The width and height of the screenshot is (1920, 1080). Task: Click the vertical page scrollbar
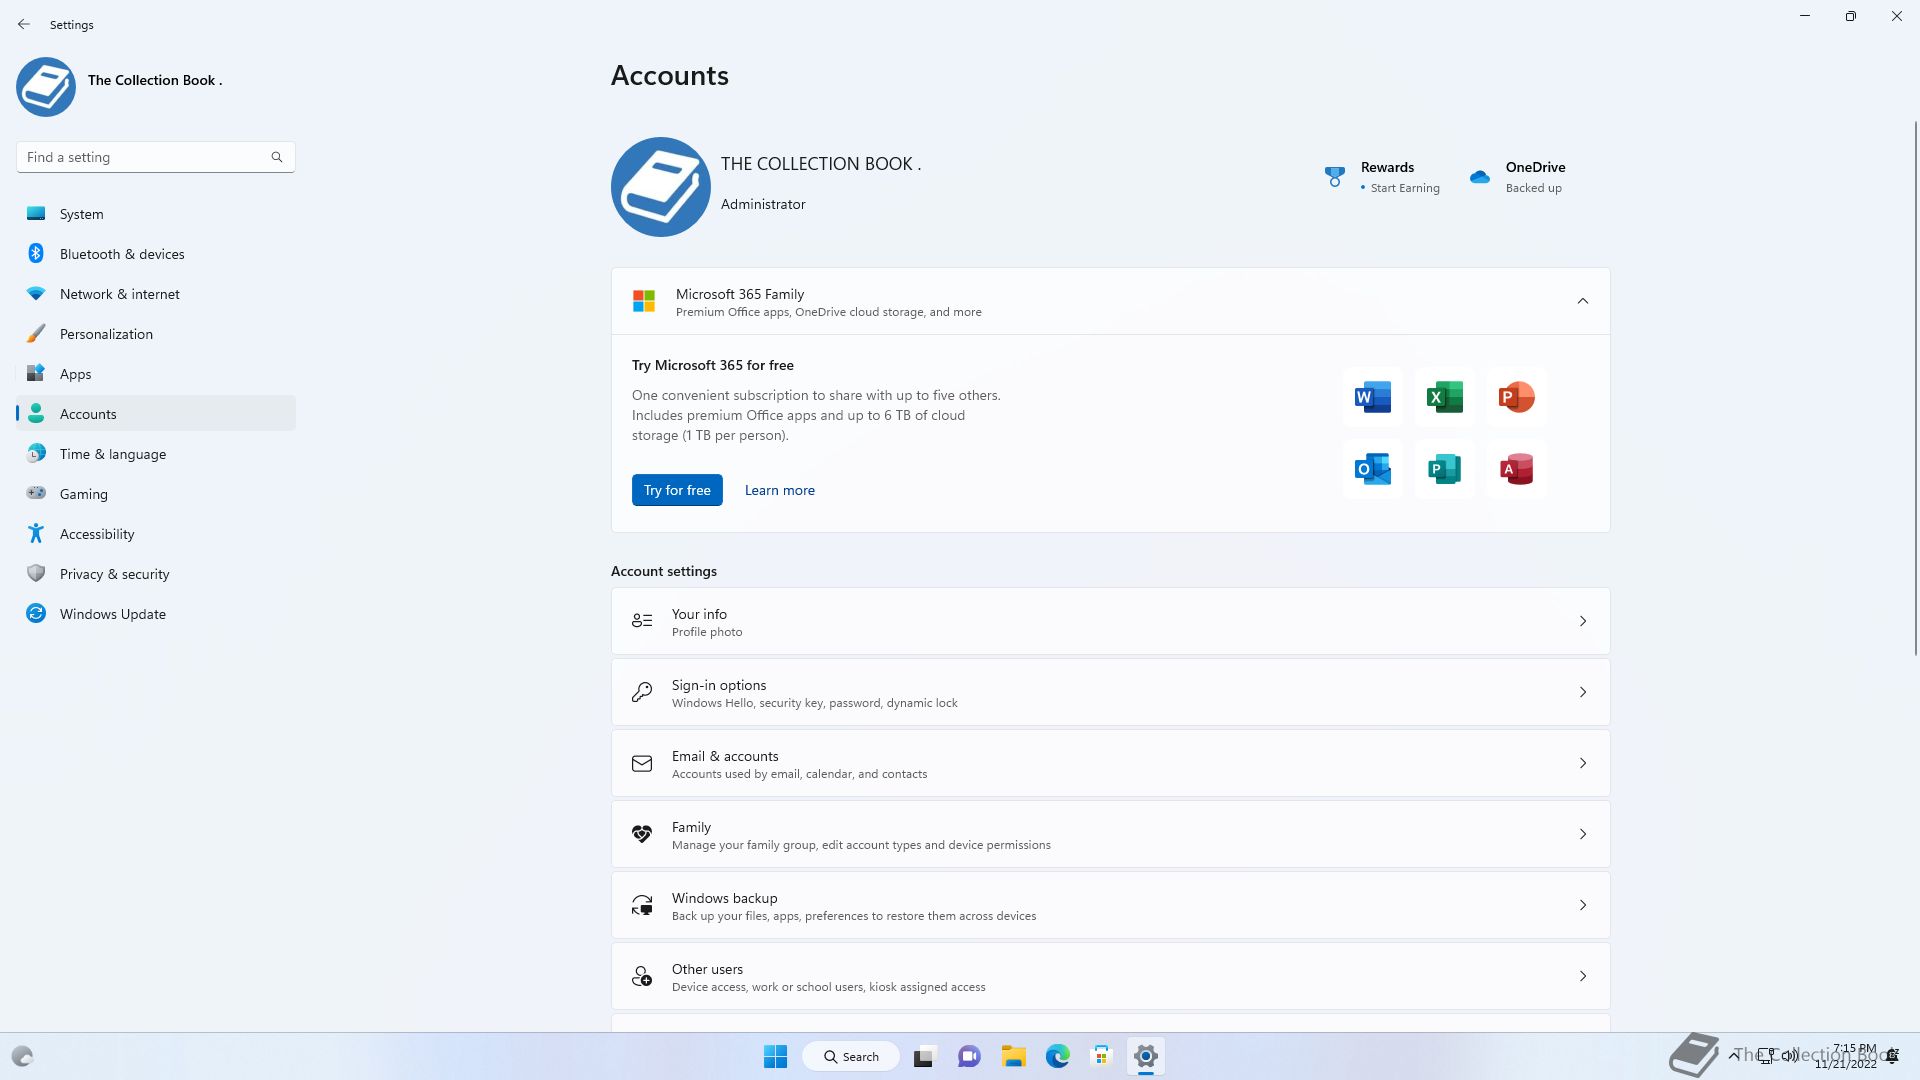coord(1915,388)
